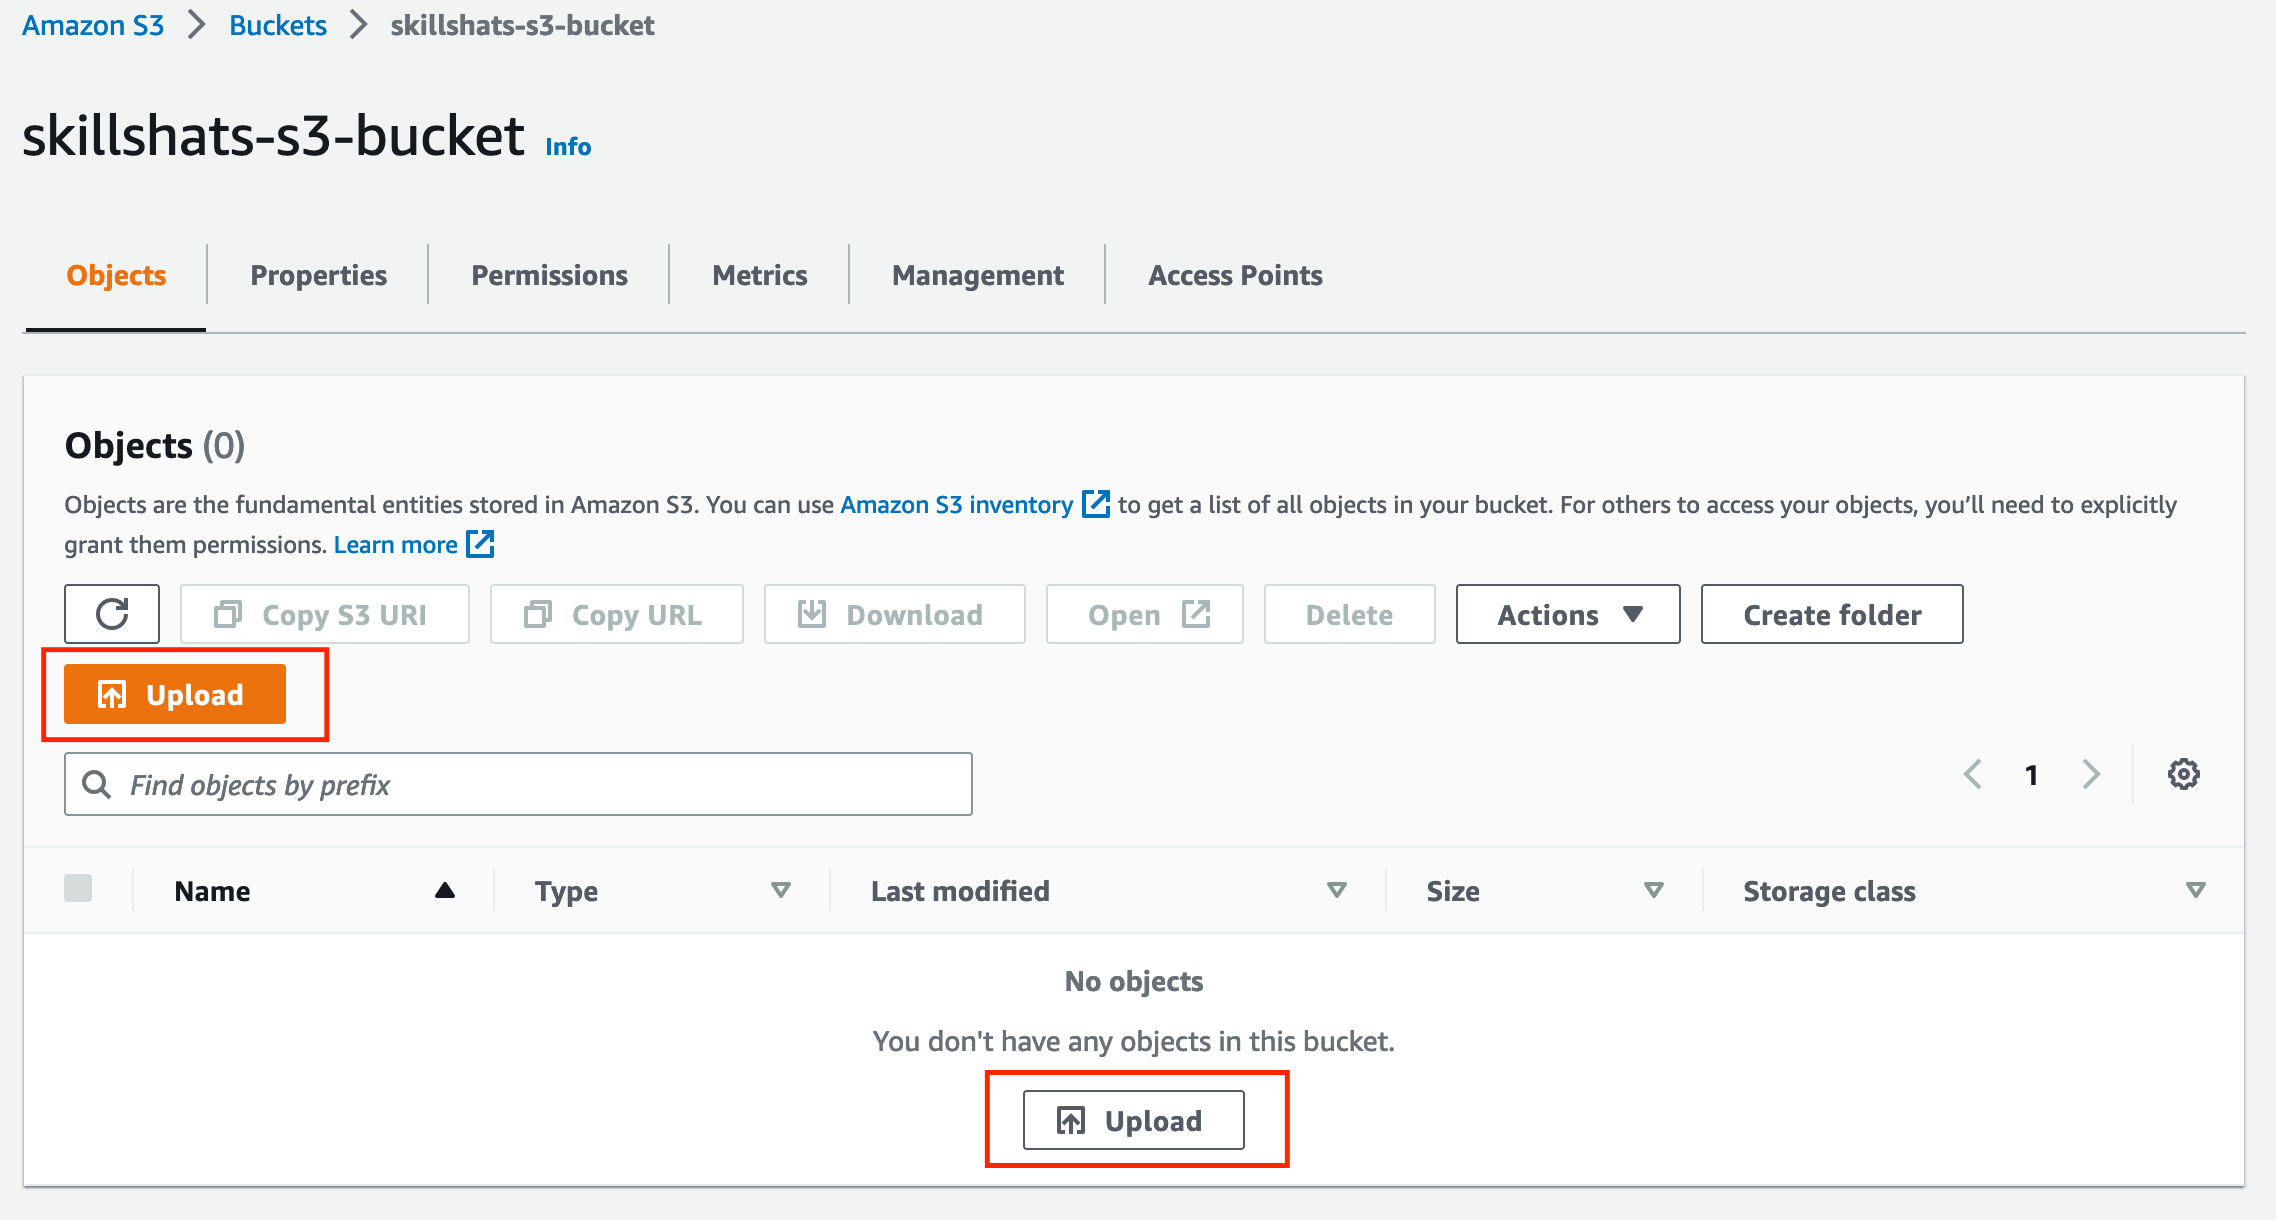Click the Create folder button
Screen dimensions: 2276x1220
(1832, 614)
